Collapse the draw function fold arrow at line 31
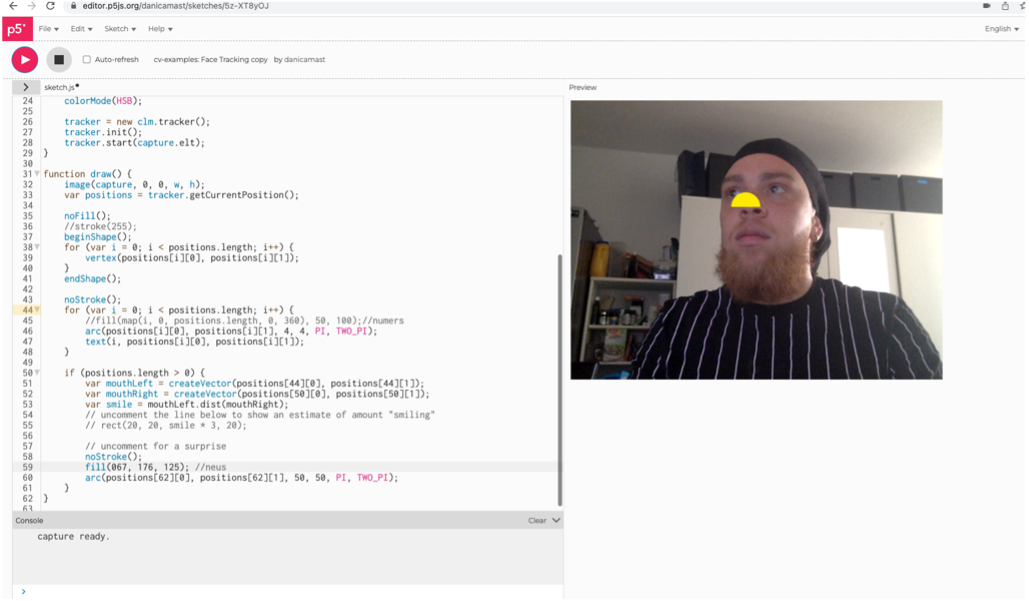 37,174
